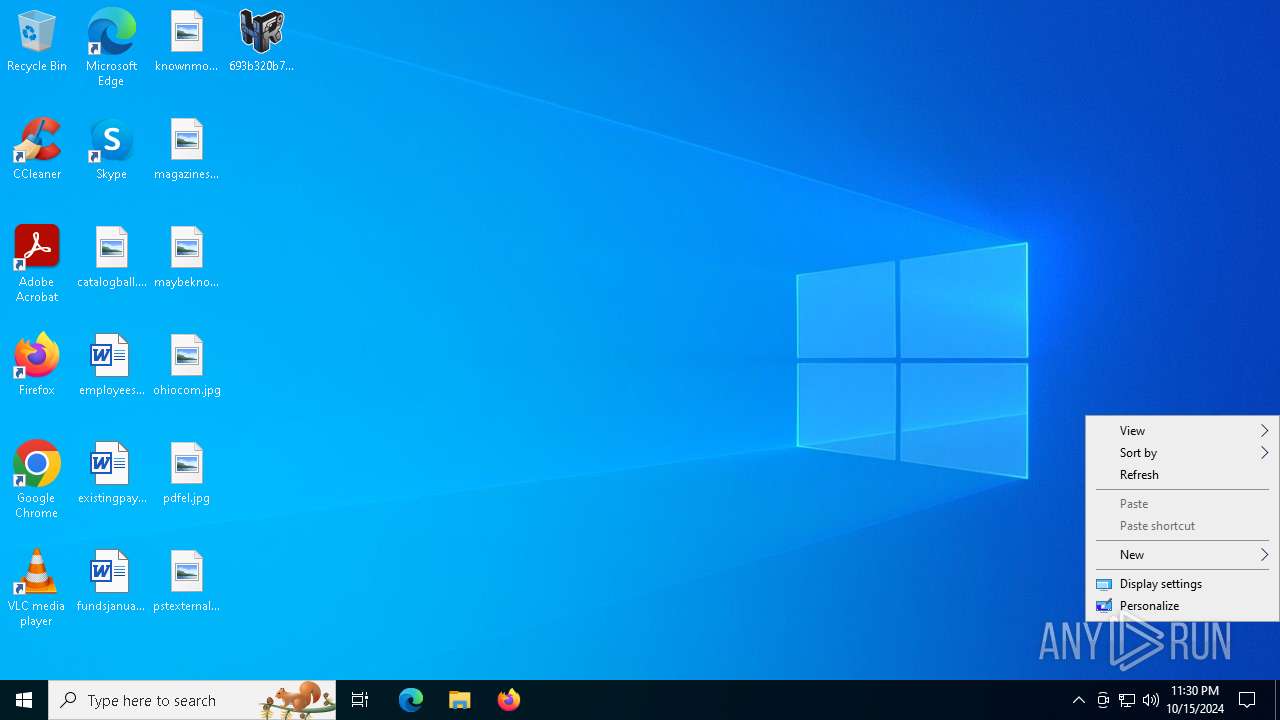
Task: Open Task View from the taskbar
Action: click(x=360, y=700)
